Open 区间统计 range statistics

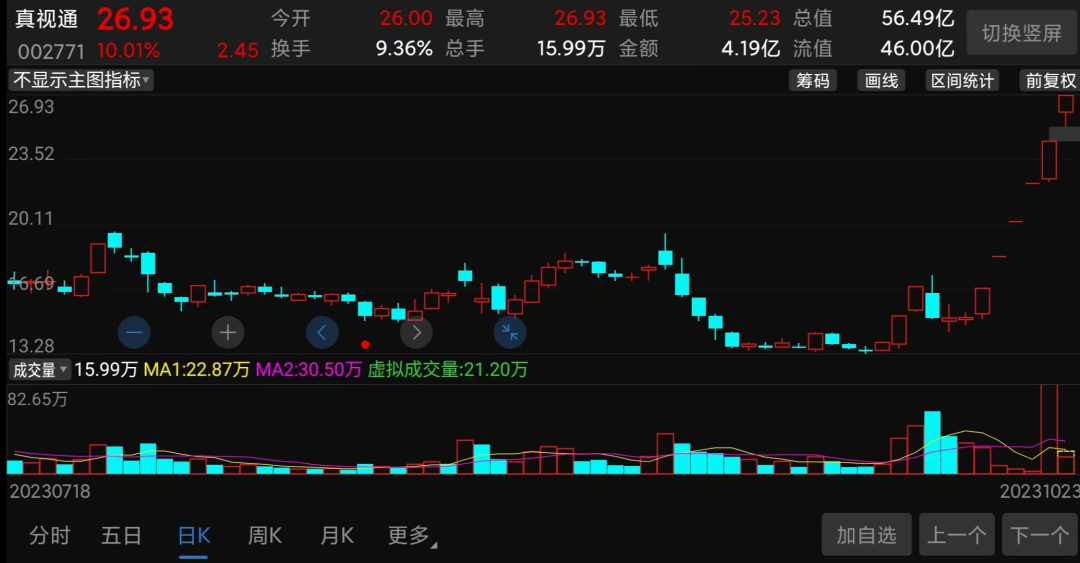pyautogui.click(x=962, y=81)
